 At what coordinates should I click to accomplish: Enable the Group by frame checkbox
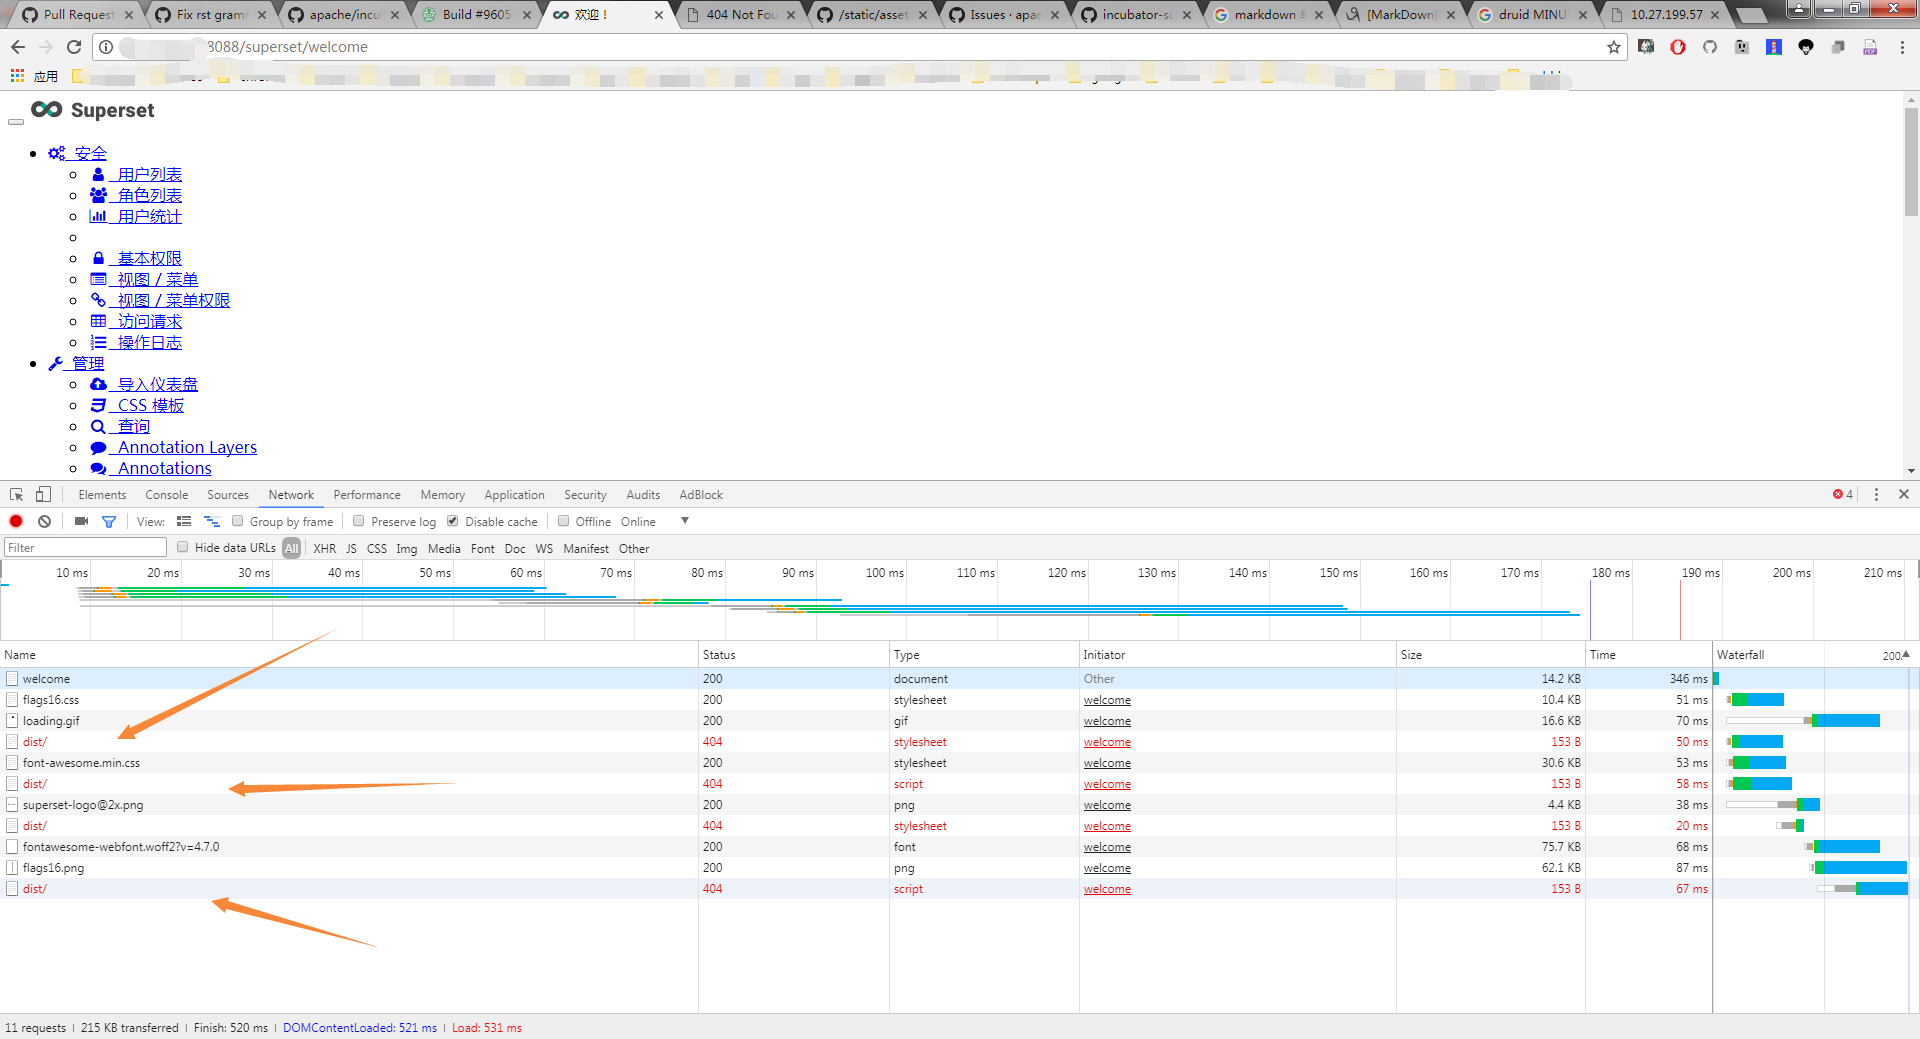pos(238,521)
